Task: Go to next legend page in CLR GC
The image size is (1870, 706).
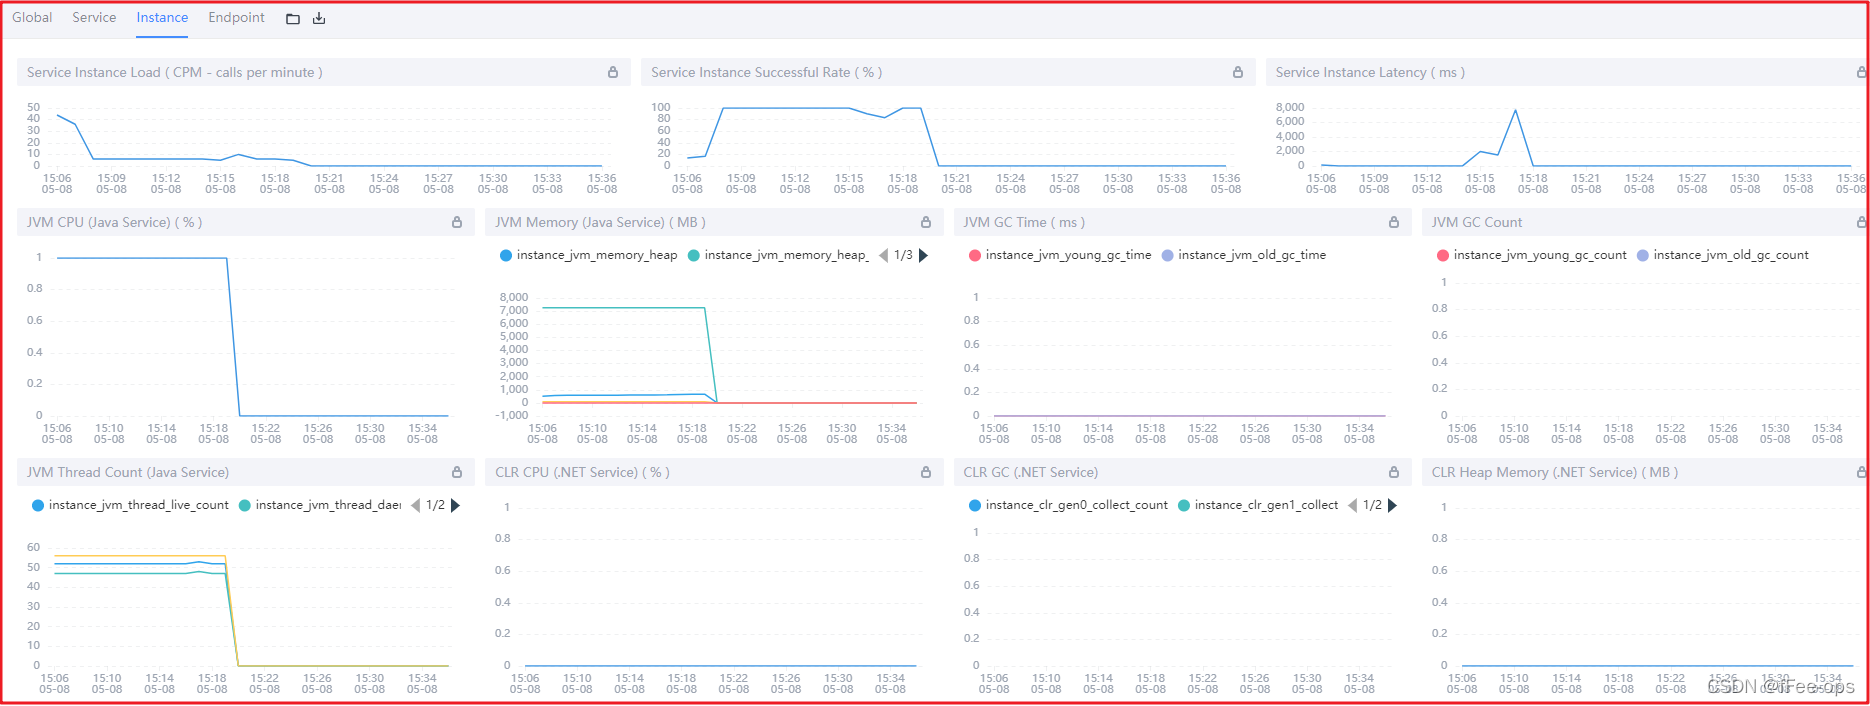Action: coord(1392,505)
